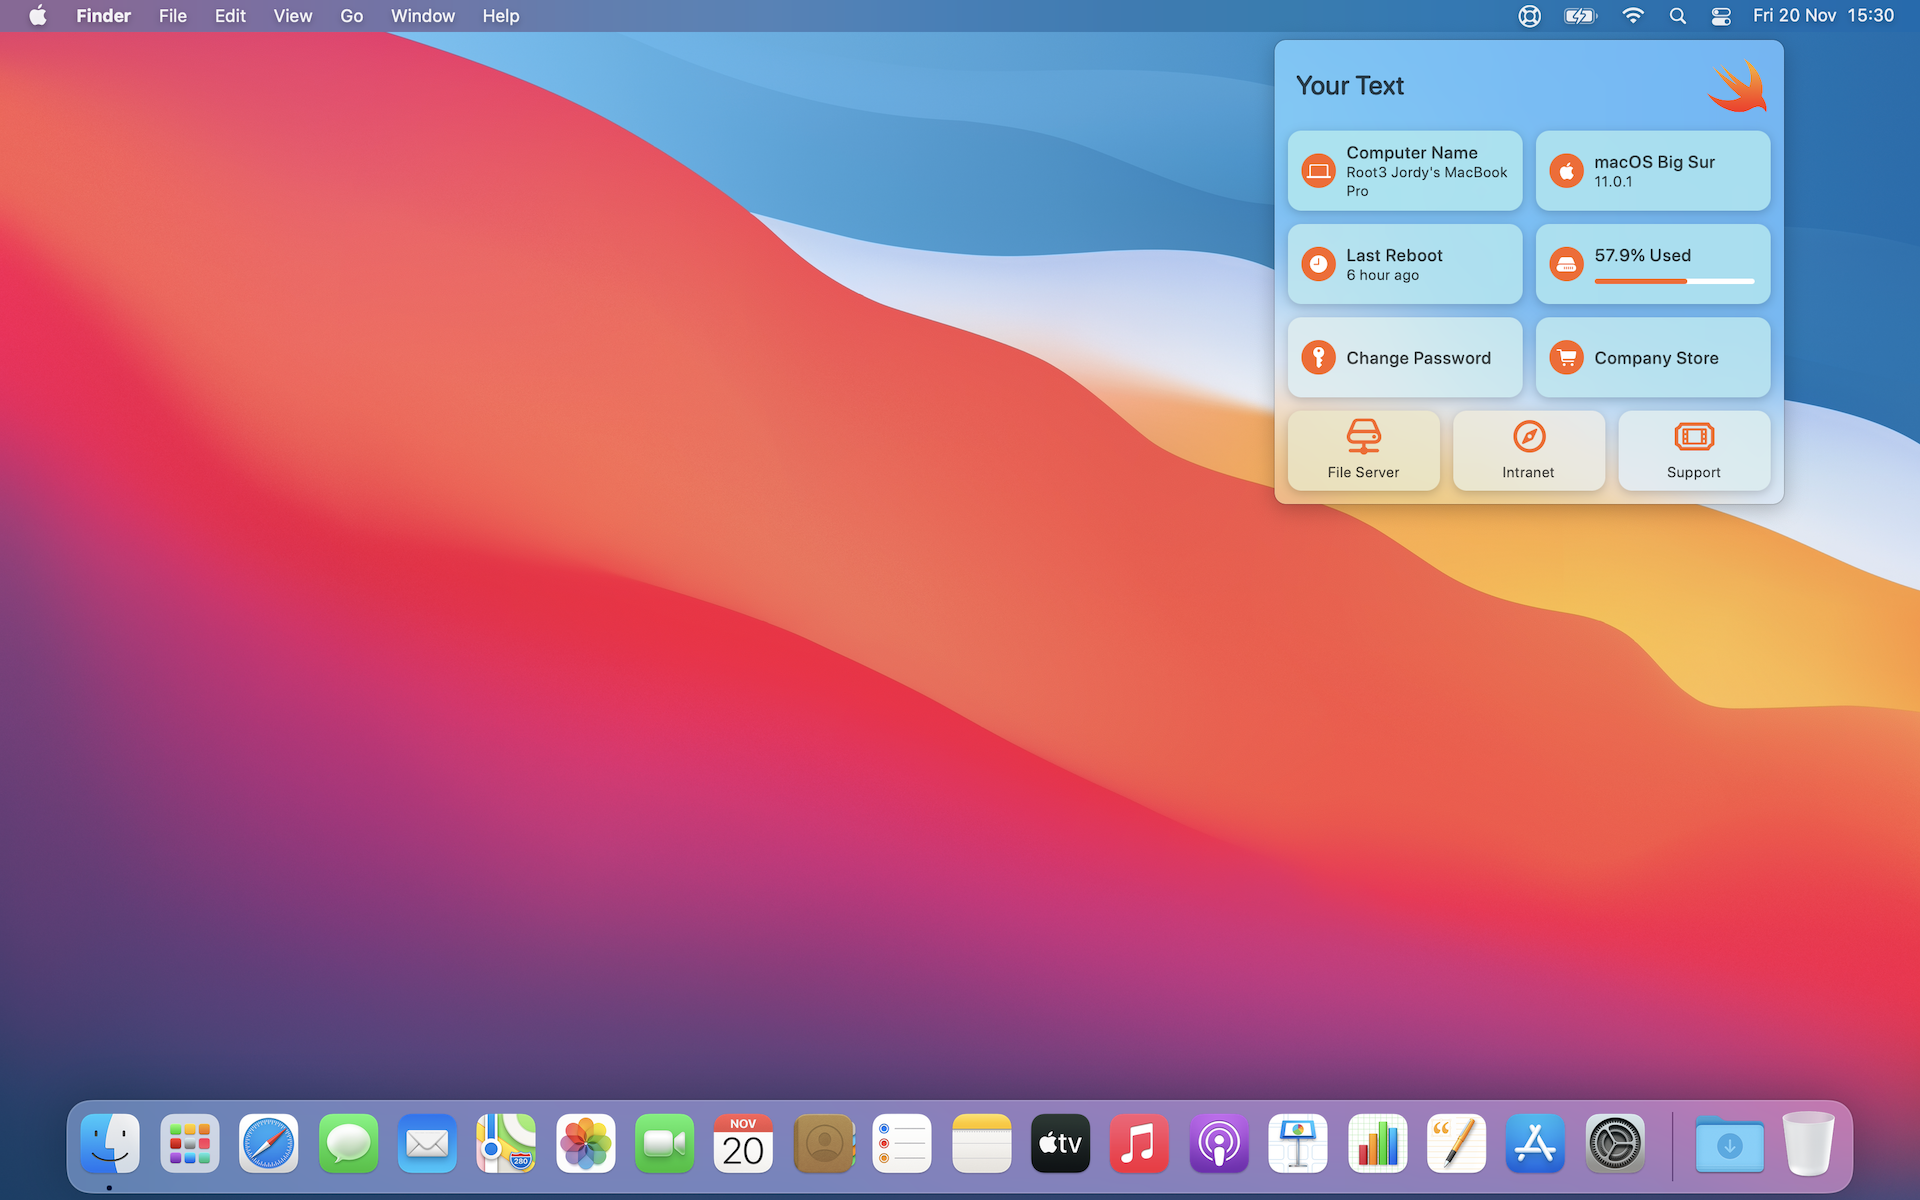
Task: Open Podcasts from the Dock
Action: pyautogui.click(x=1218, y=1143)
